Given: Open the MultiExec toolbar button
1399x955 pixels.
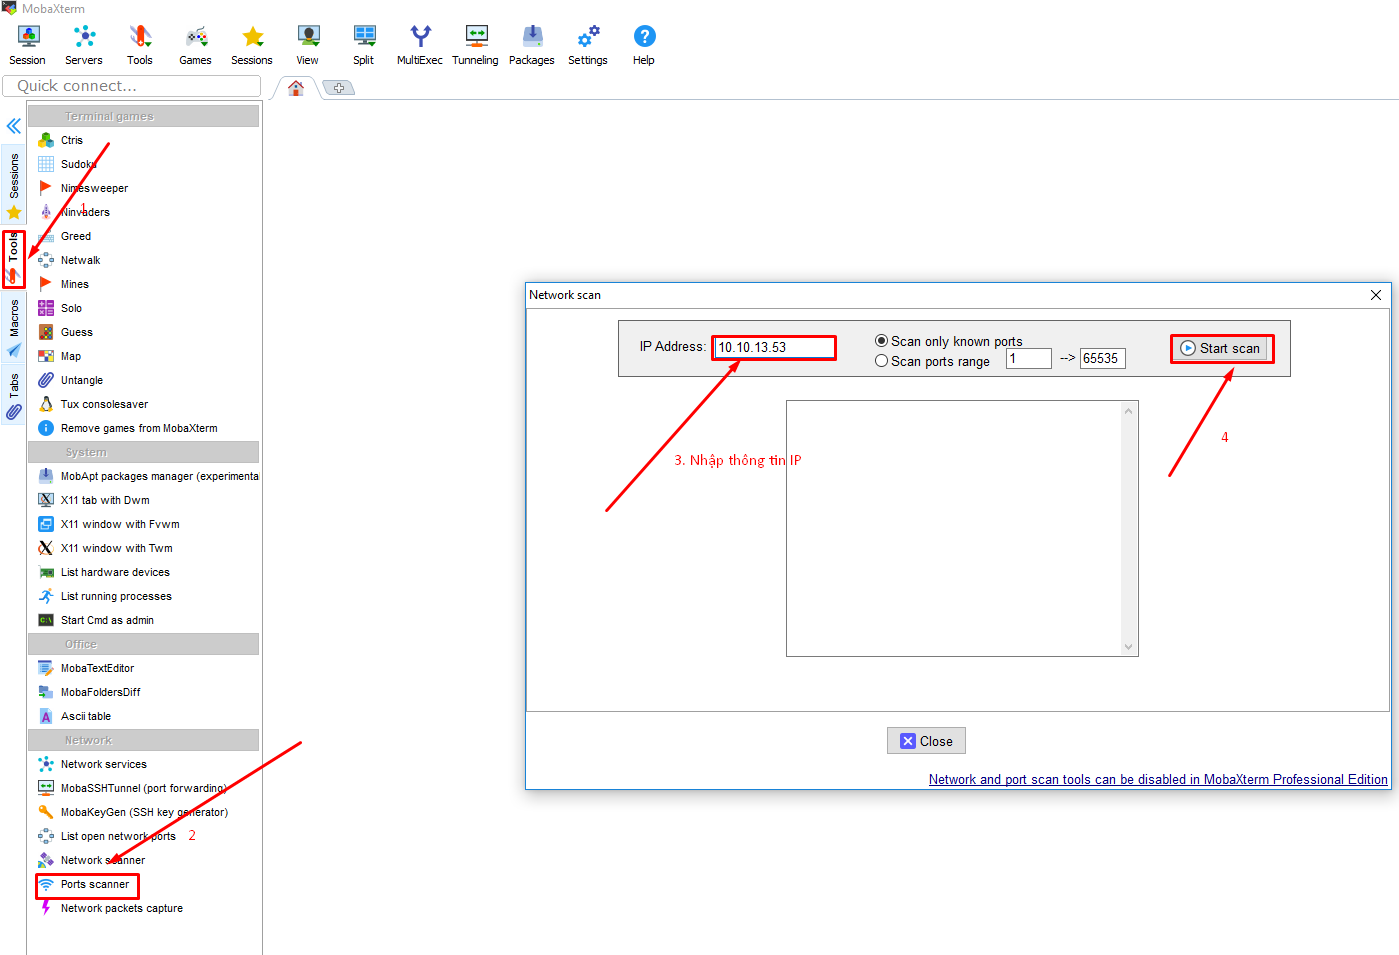Looking at the screenshot, I should (420, 45).
